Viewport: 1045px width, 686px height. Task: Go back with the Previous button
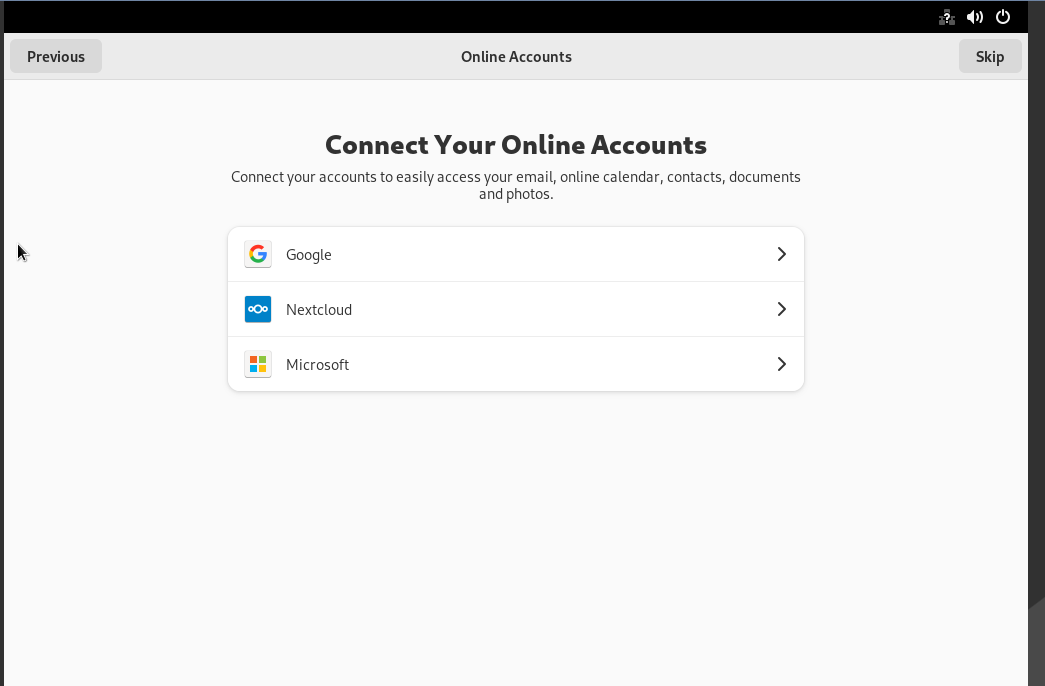pyautogui.click(x=56, y=57)
